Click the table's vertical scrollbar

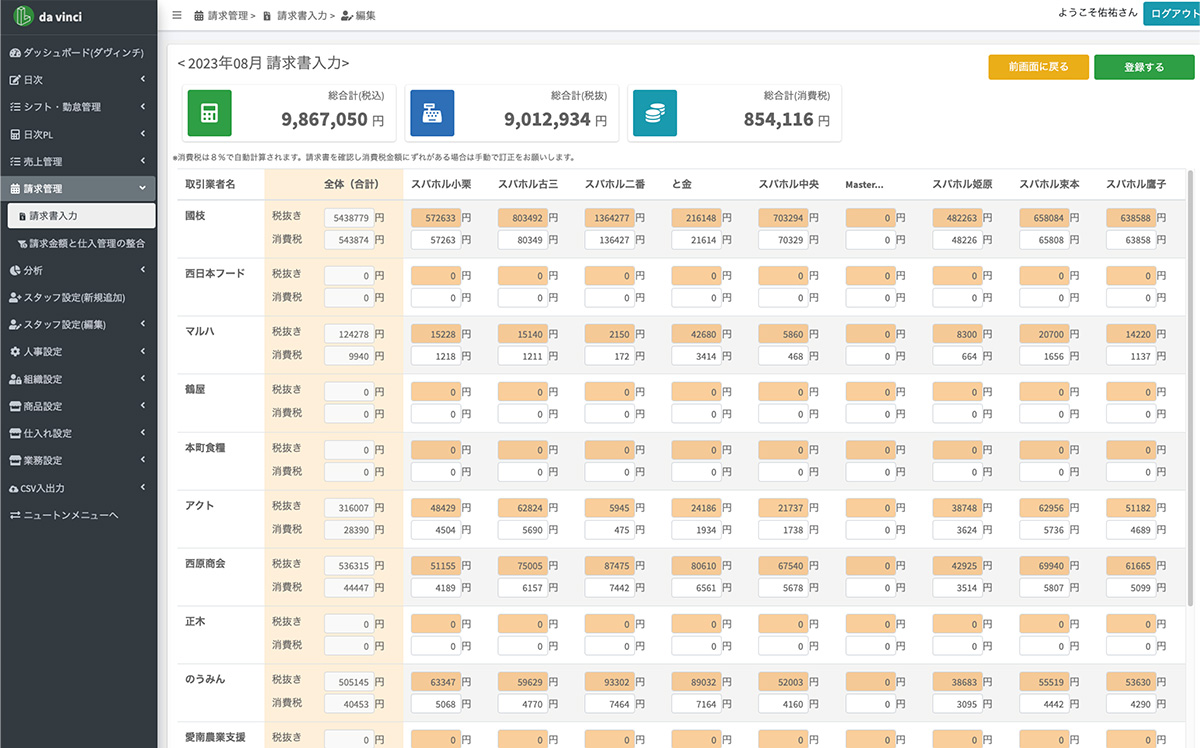[x=1190, y=388]
